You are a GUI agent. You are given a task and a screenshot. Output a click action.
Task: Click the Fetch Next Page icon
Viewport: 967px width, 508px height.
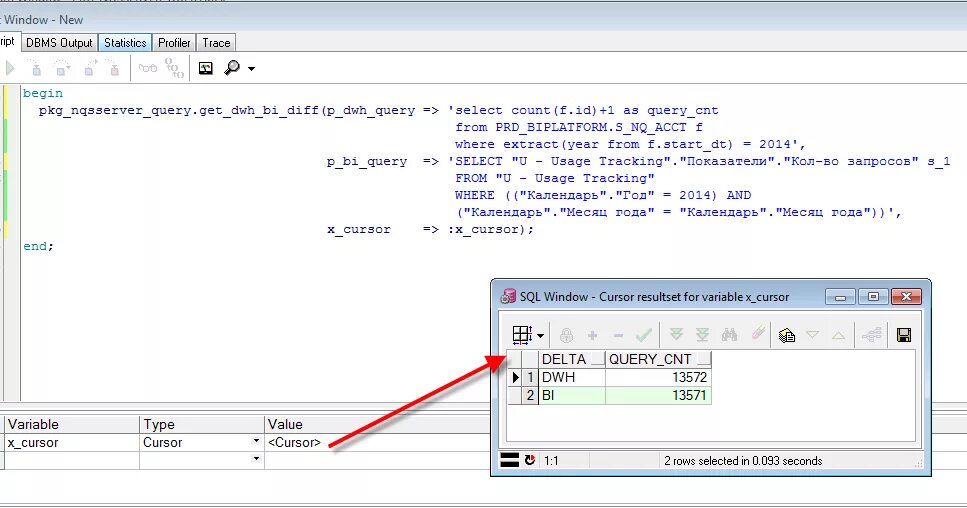click(676, 335)
